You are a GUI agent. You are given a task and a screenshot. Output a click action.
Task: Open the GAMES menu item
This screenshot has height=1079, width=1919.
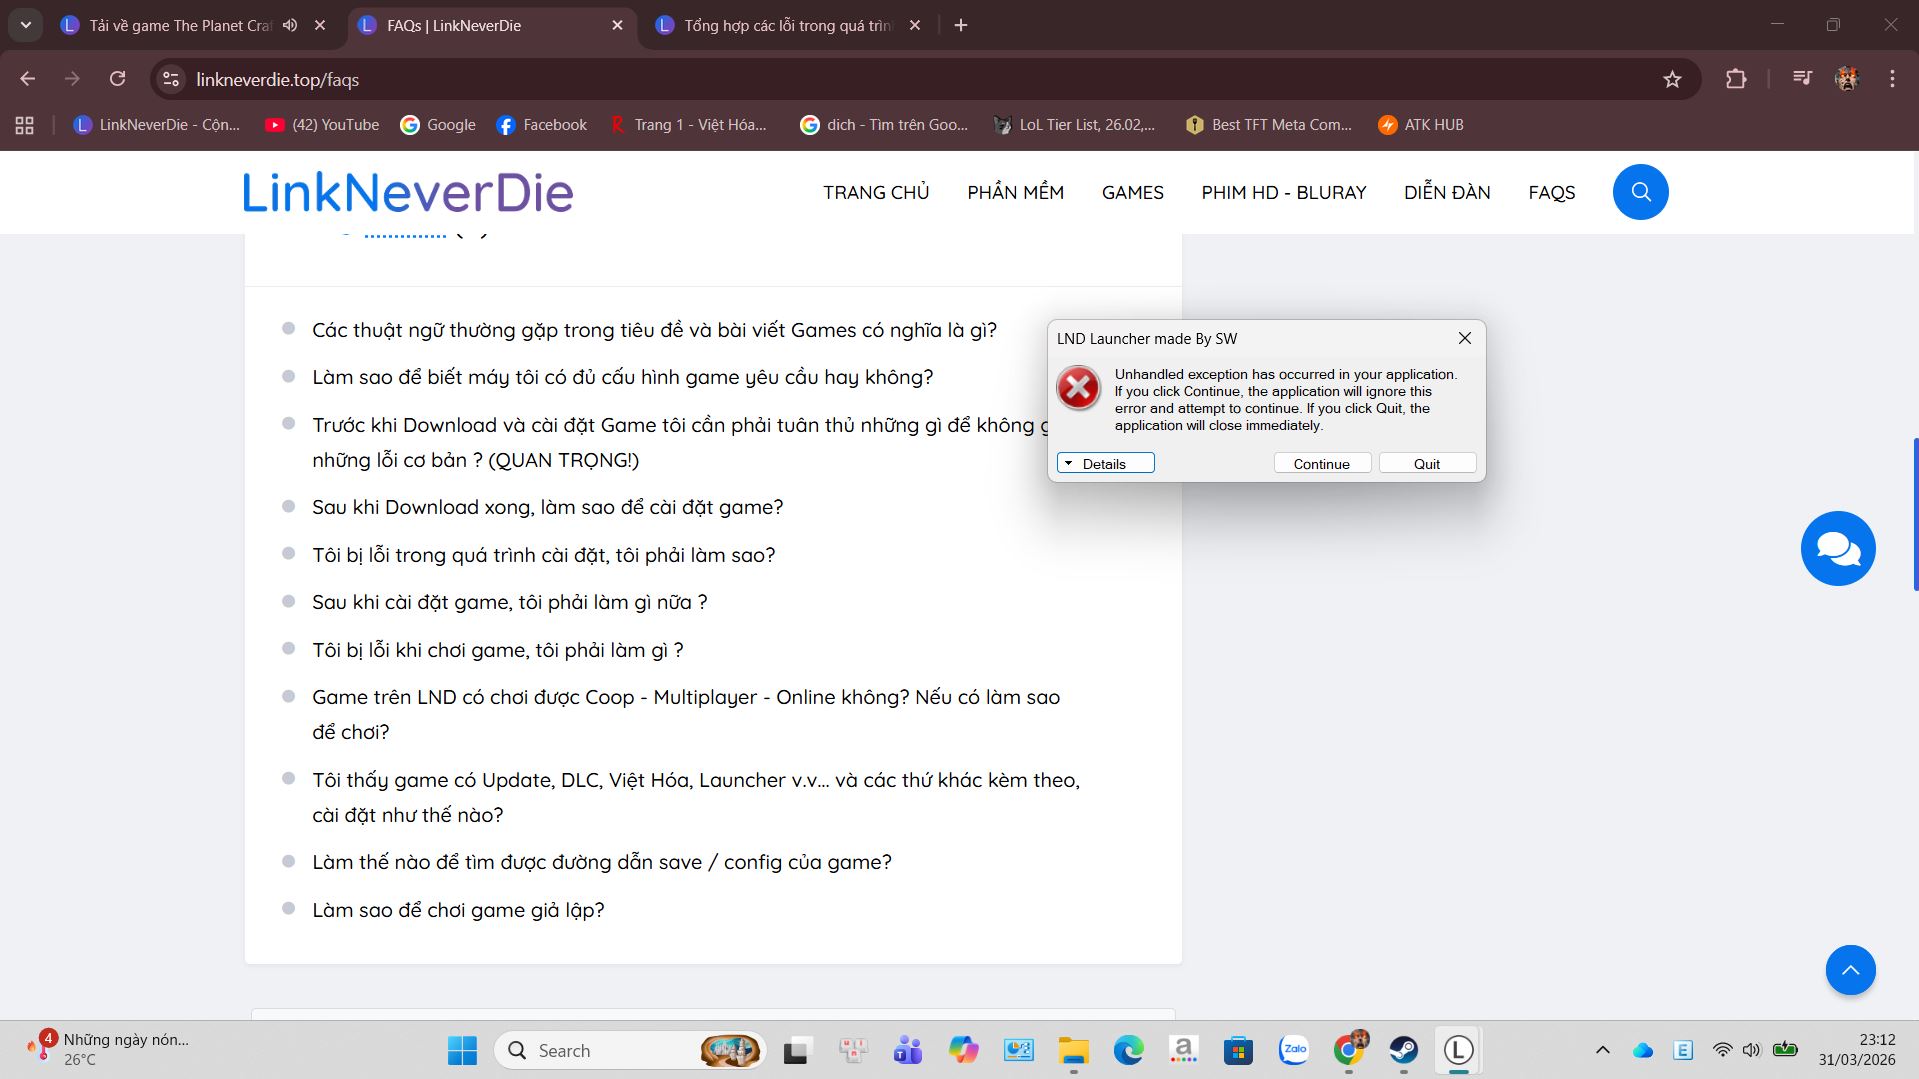tap(1132, 192)
